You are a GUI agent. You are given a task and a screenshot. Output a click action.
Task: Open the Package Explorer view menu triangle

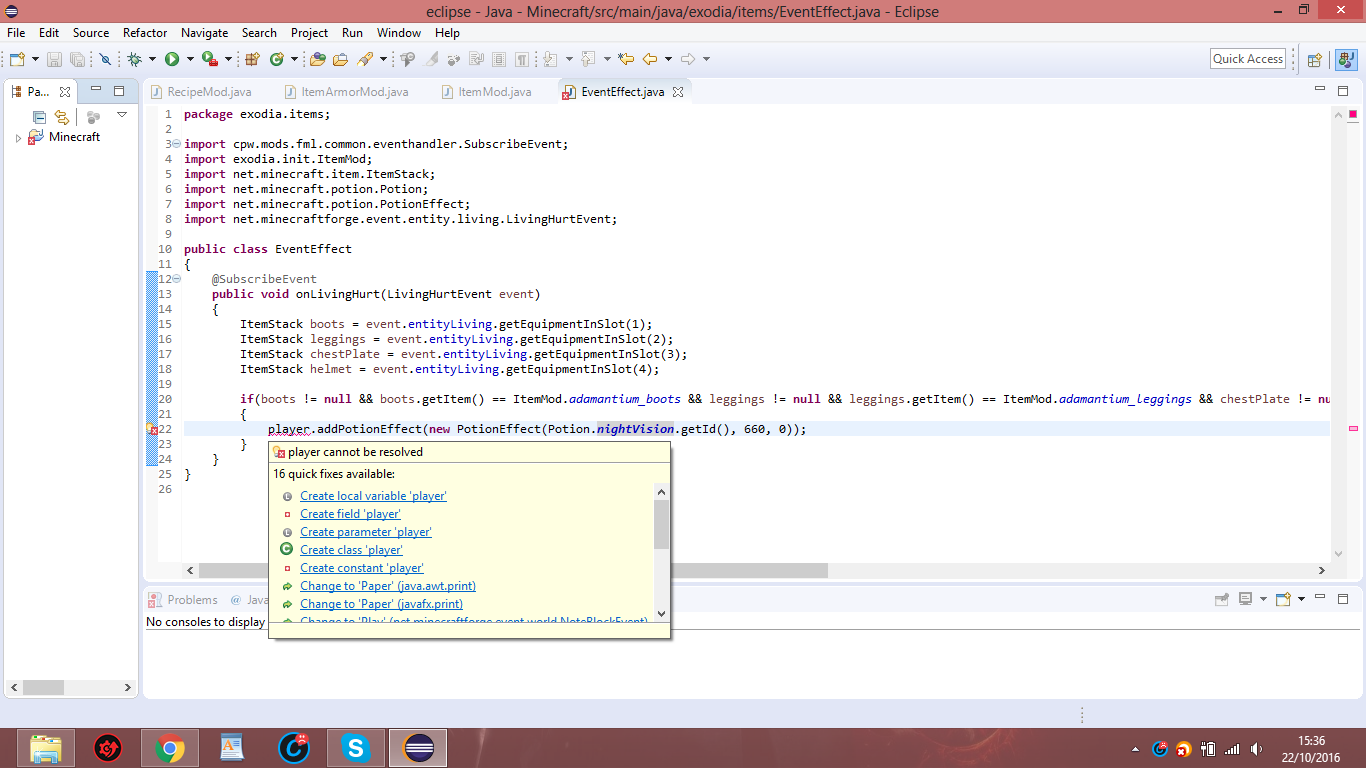122,115
